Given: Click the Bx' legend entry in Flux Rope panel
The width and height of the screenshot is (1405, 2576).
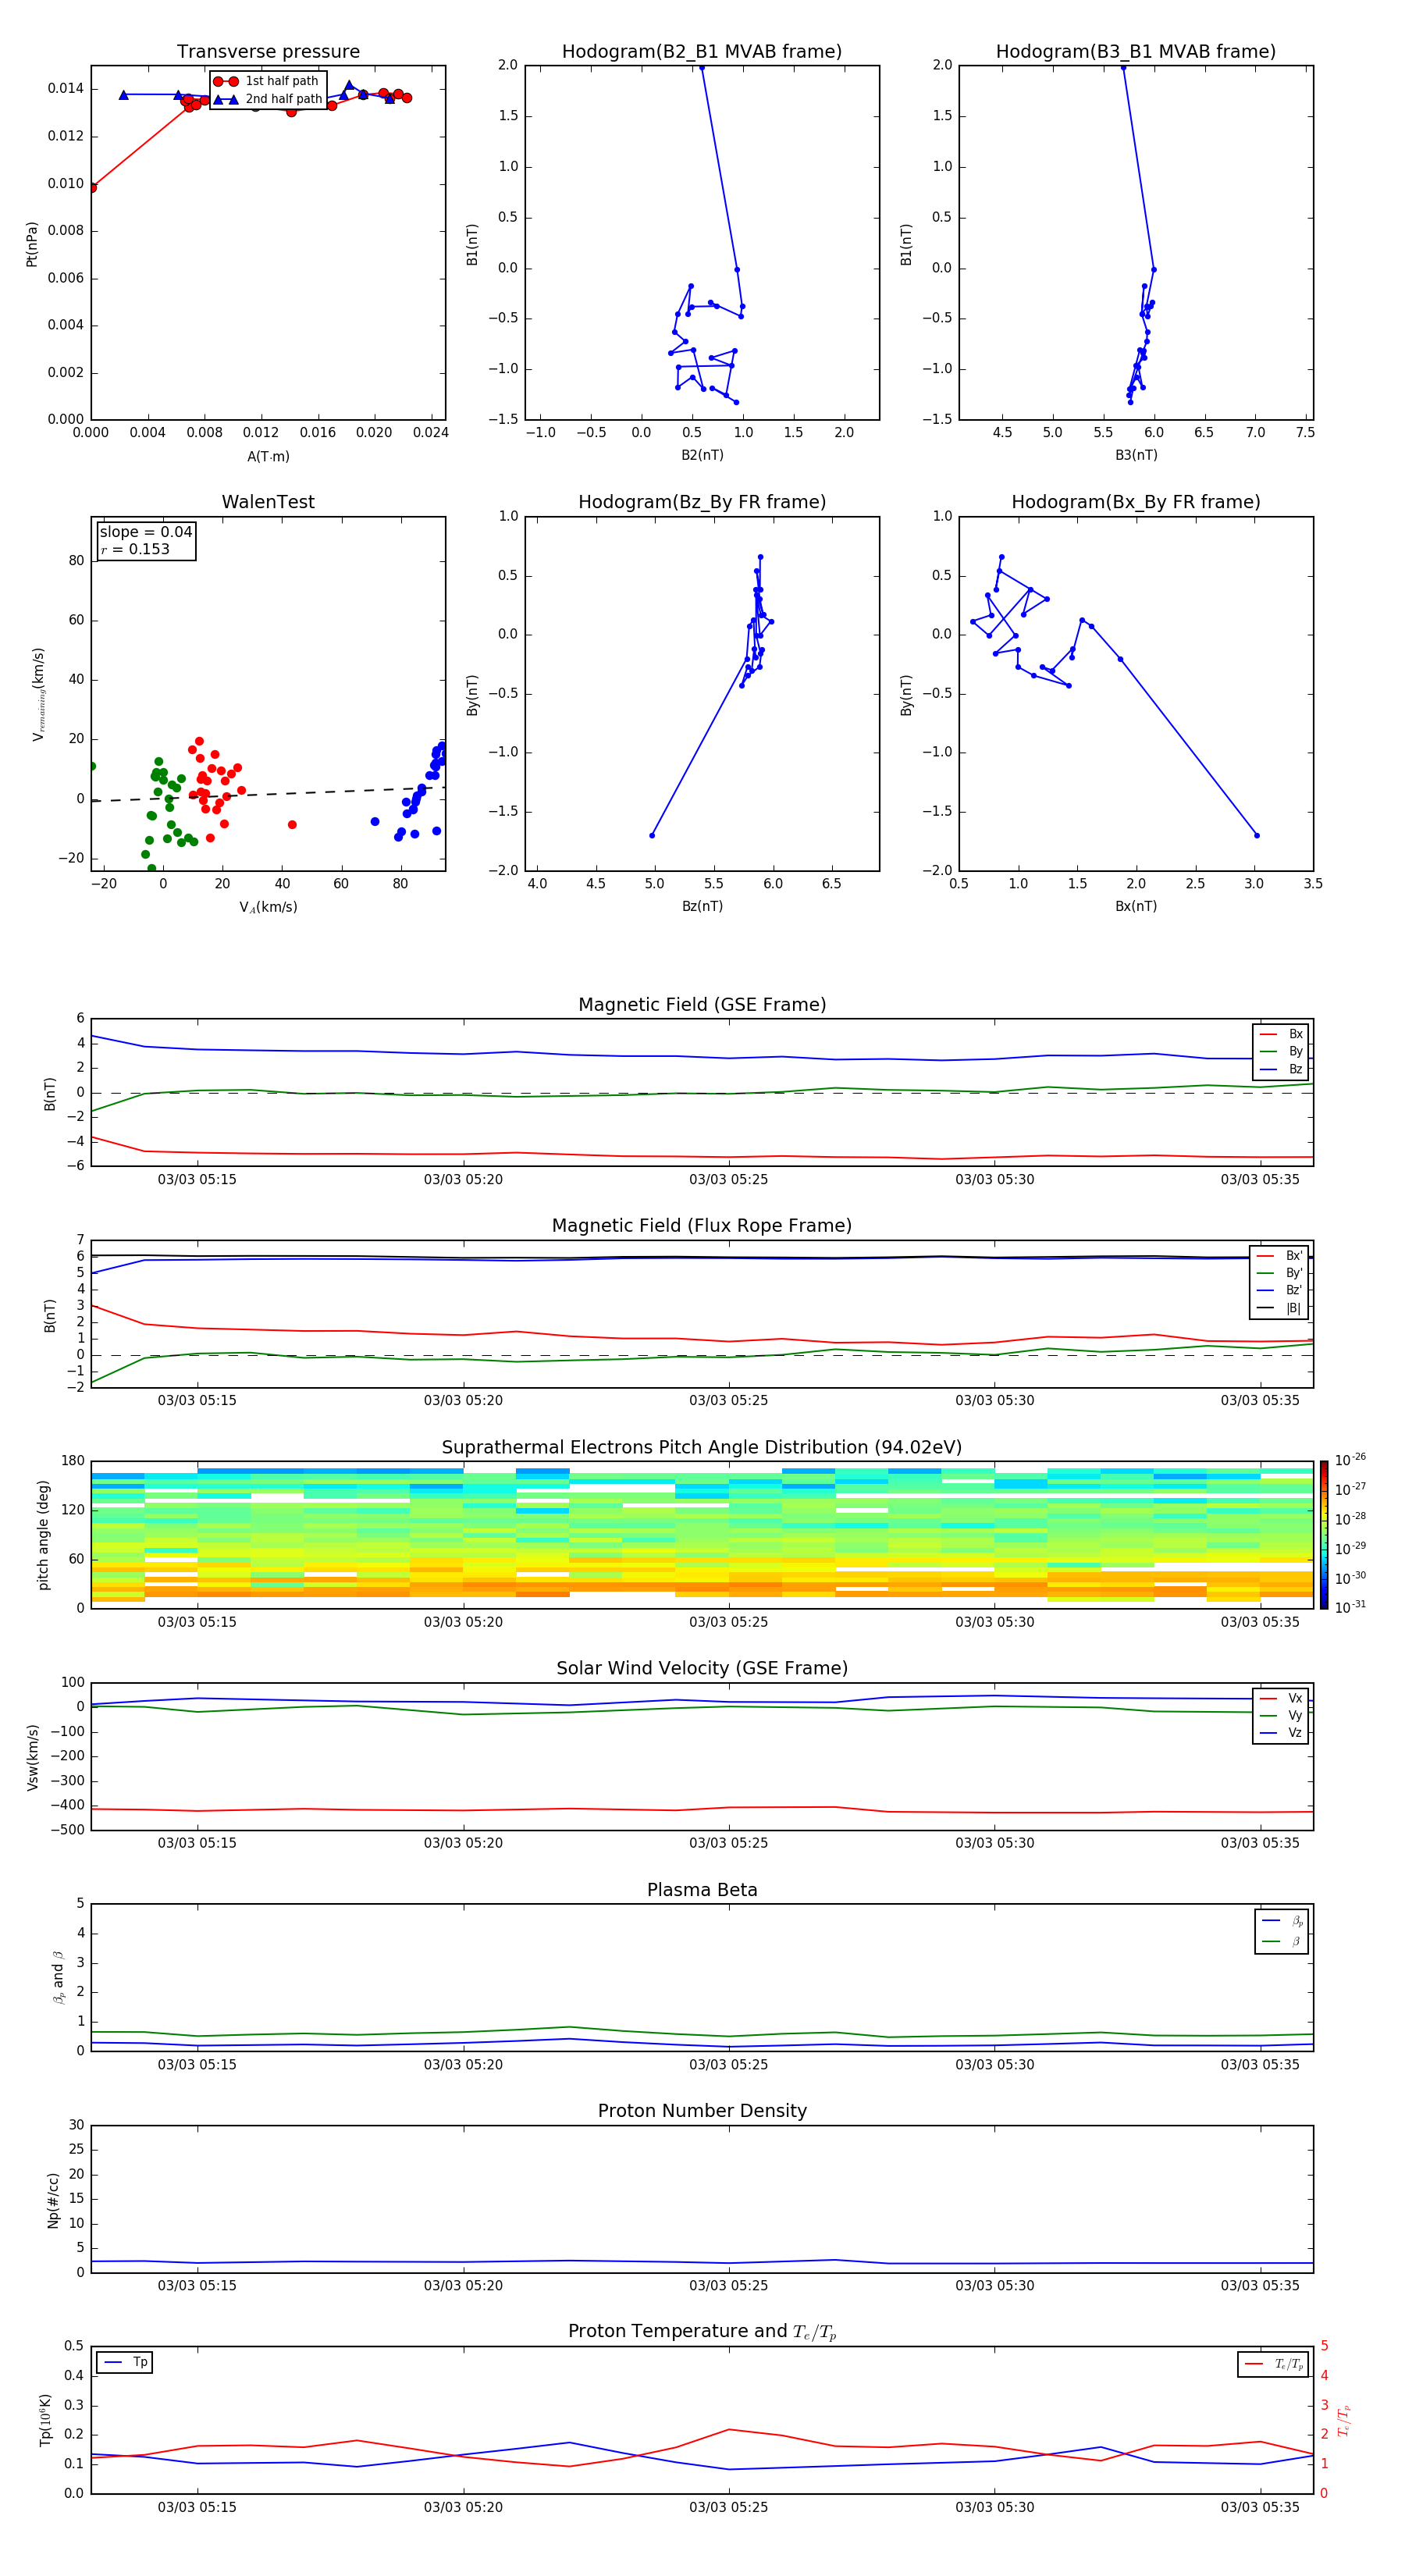Looking at the screenshot, I should coord(1280,1256).
